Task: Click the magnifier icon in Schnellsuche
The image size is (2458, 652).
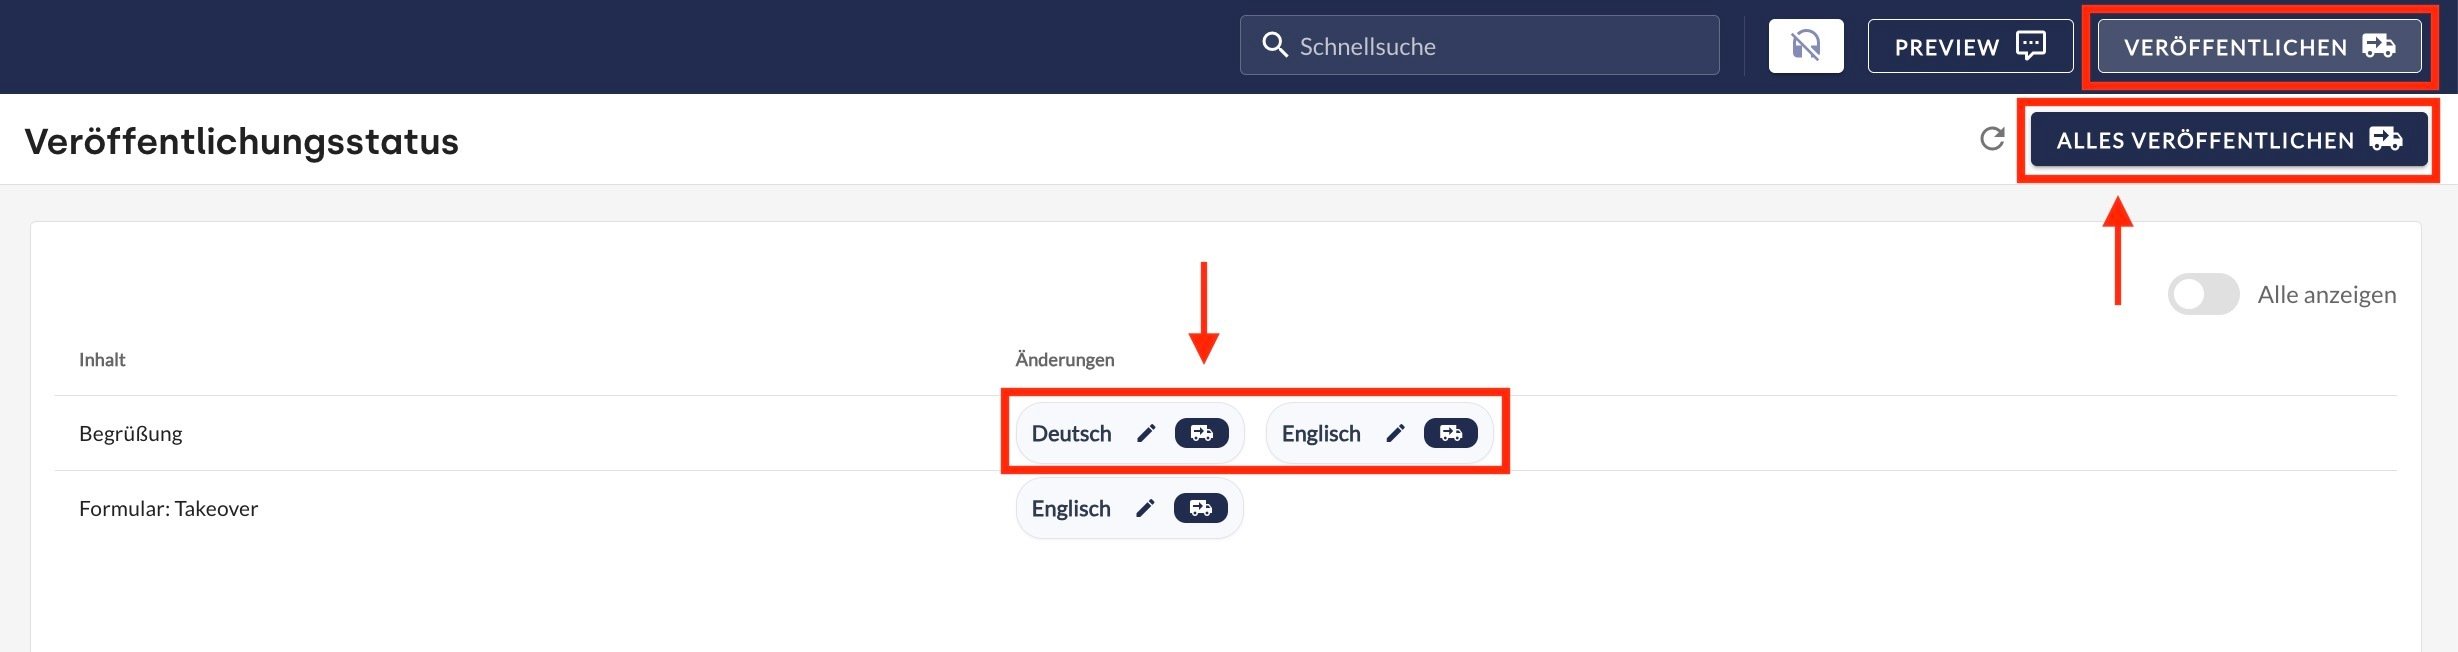Action: [1274, 45]
